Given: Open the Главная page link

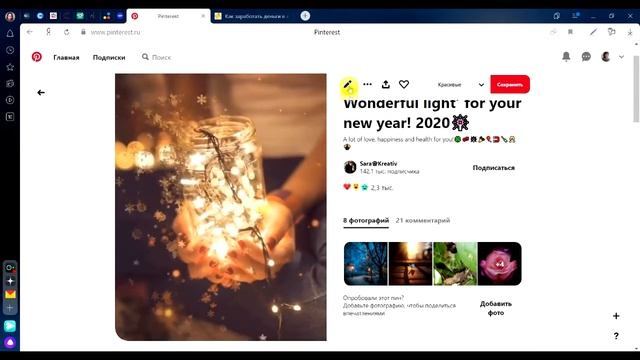Looking at the screenshot, I should coord(66,58).
